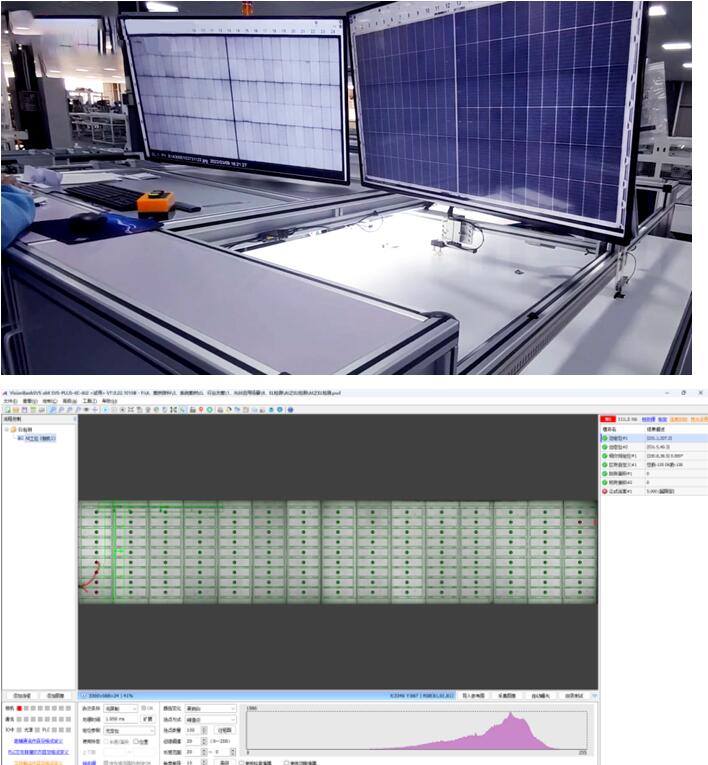Toggle the 位置 checkbox
708x765 pixels.
pos(136,742)
